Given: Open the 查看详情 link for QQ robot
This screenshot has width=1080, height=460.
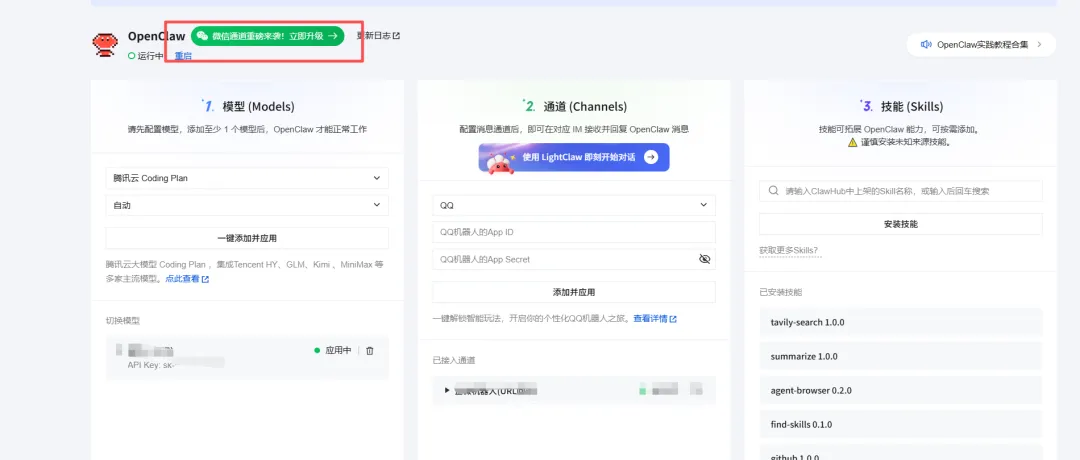Looking at the screenshot, I should pos(655,319).
